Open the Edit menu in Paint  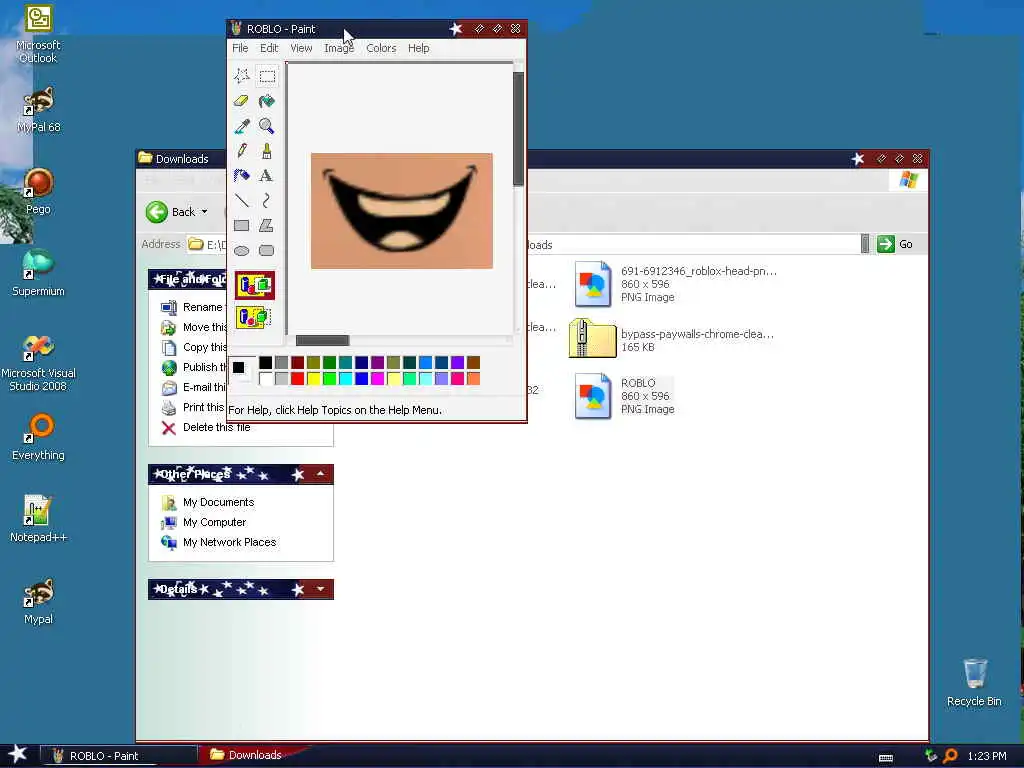coord(268,48)
